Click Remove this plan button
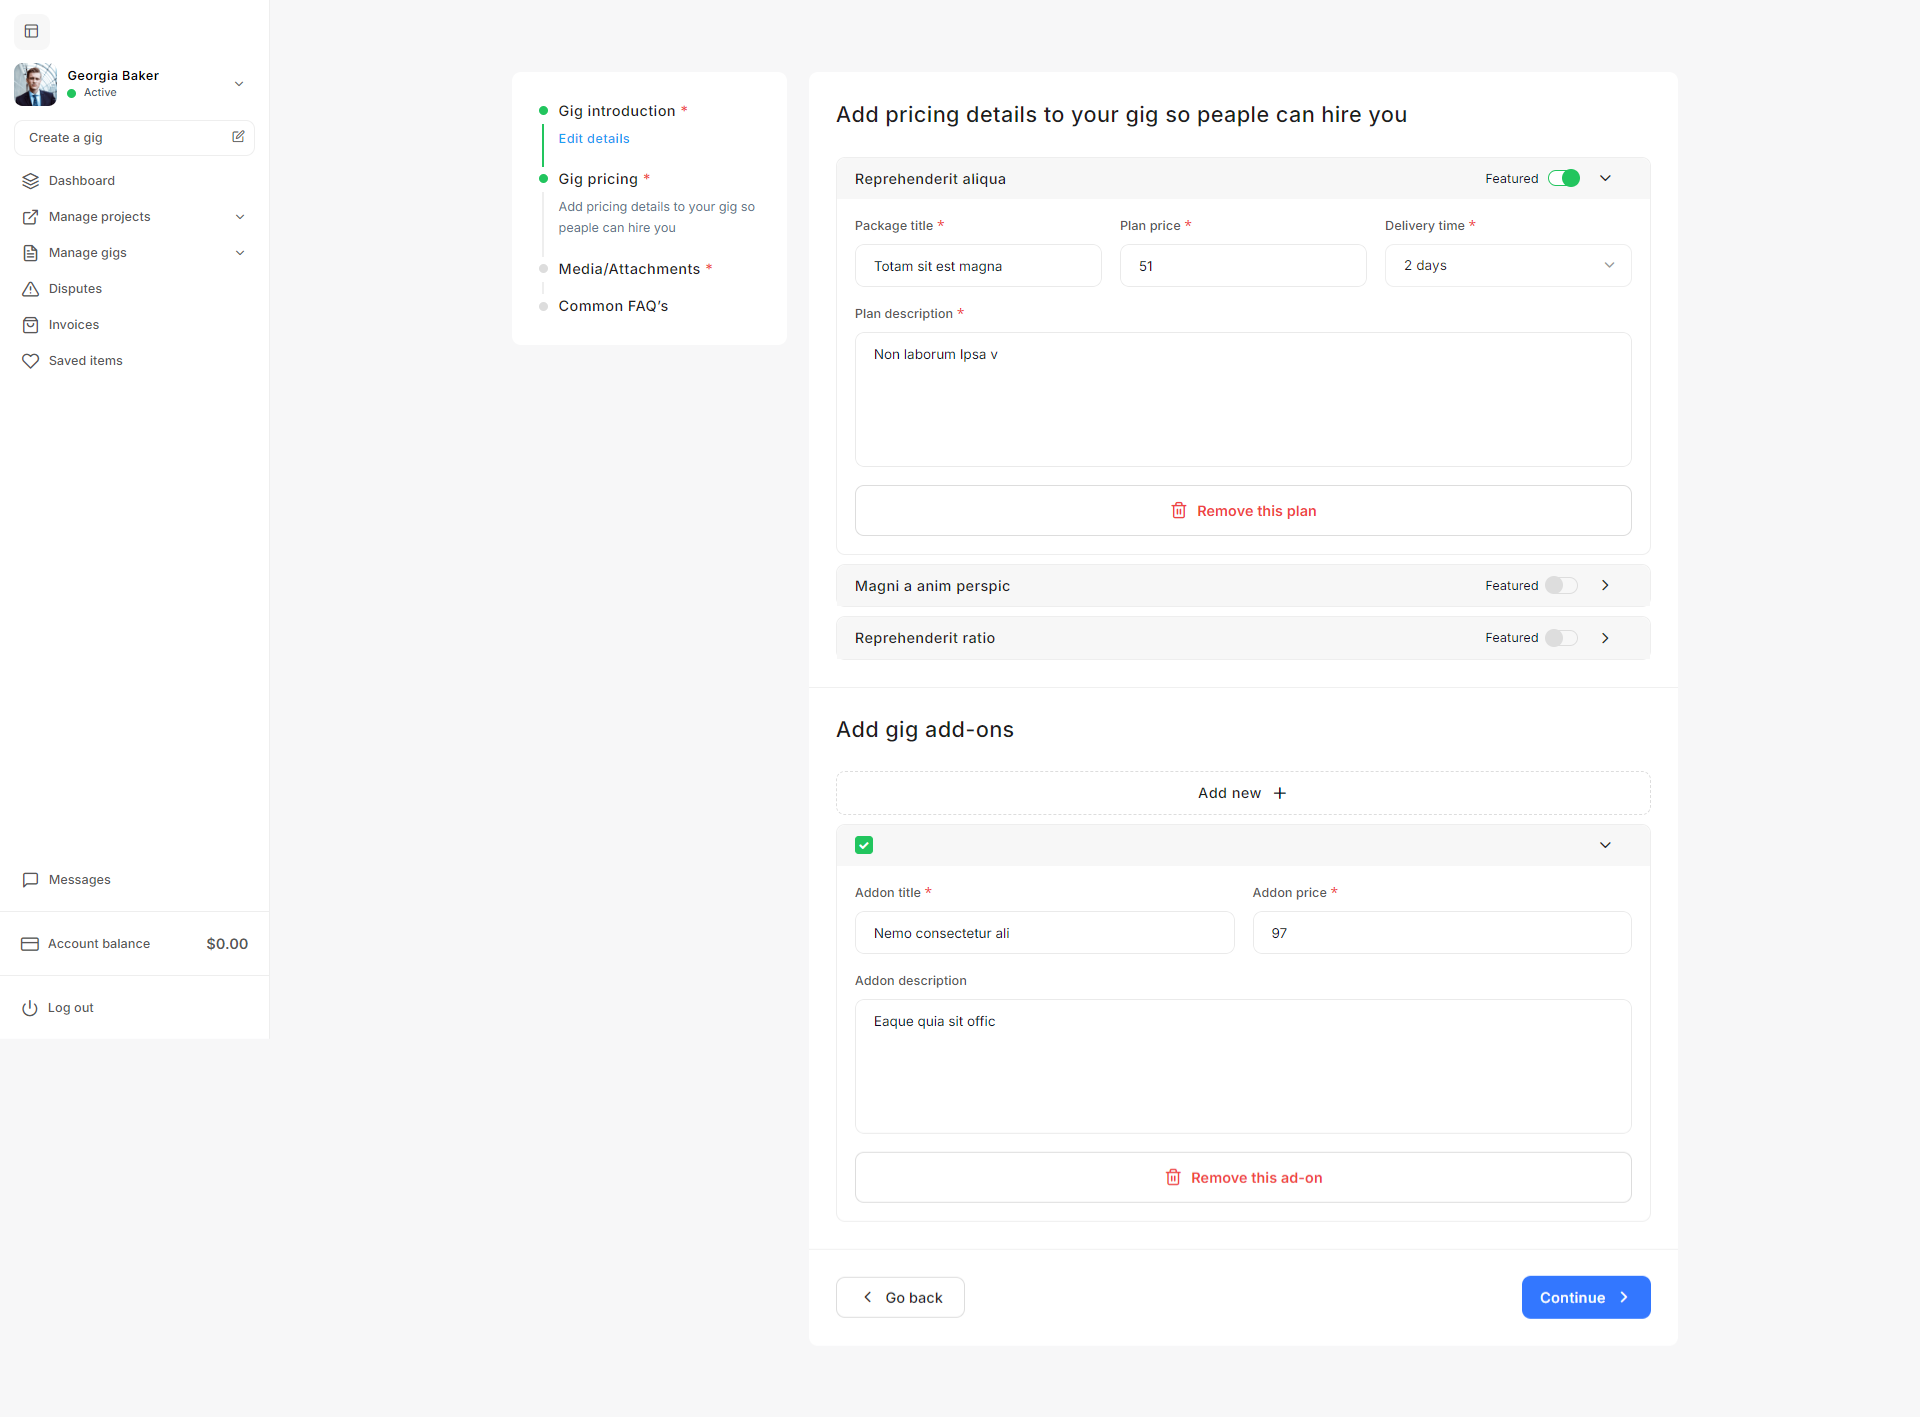1920x1418 pixels. (1243, 511)
